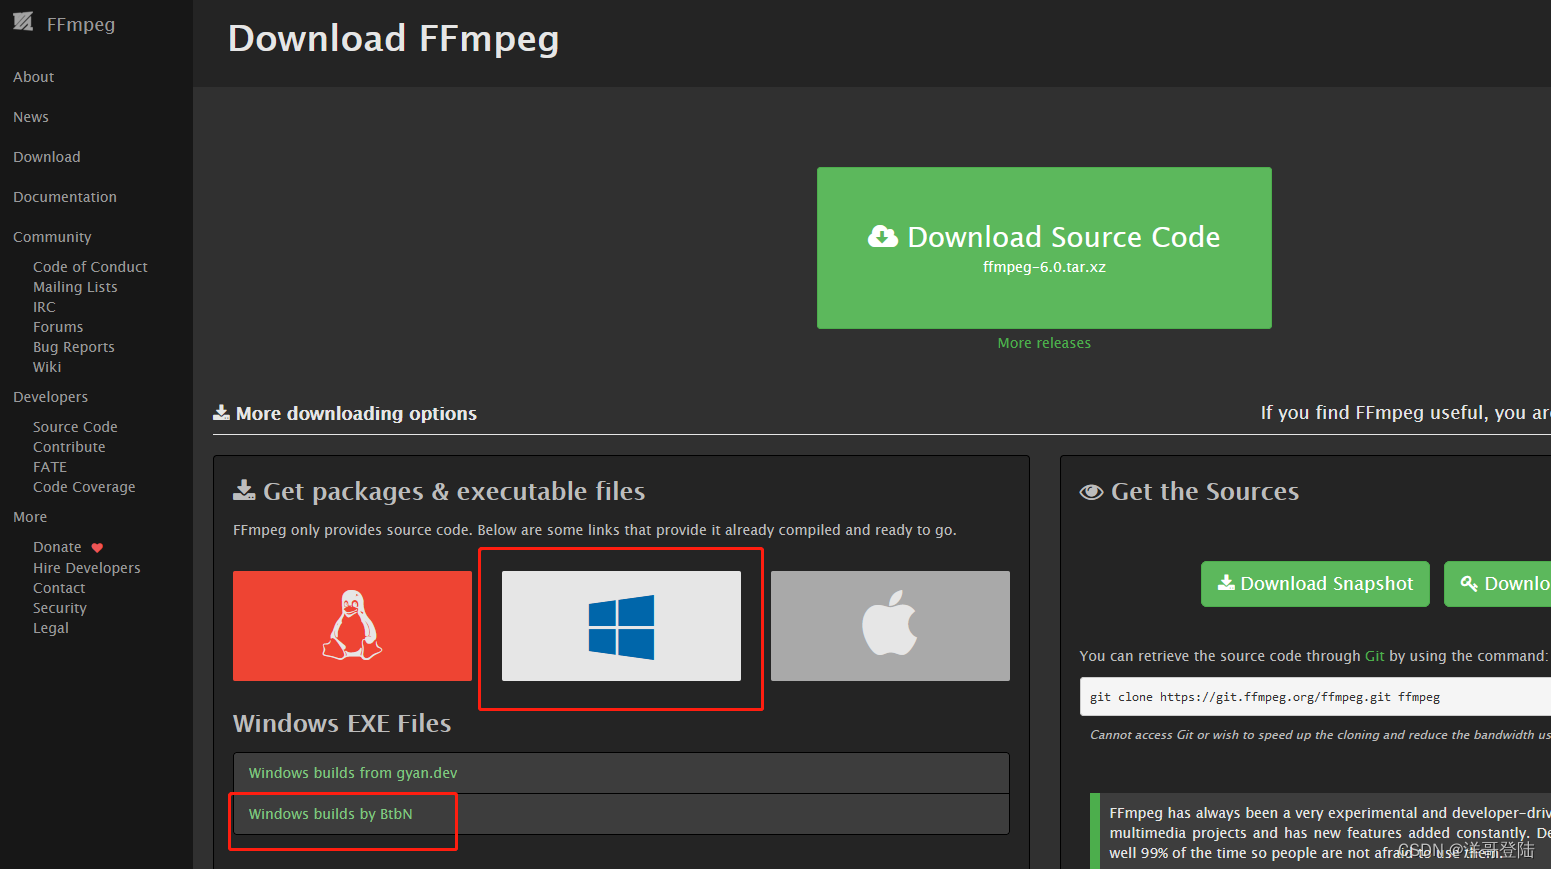Screen dimensions: 1551x869
Task: Open the IRC sidebar link
Action: pyautogui.click(x=44, y=307)
